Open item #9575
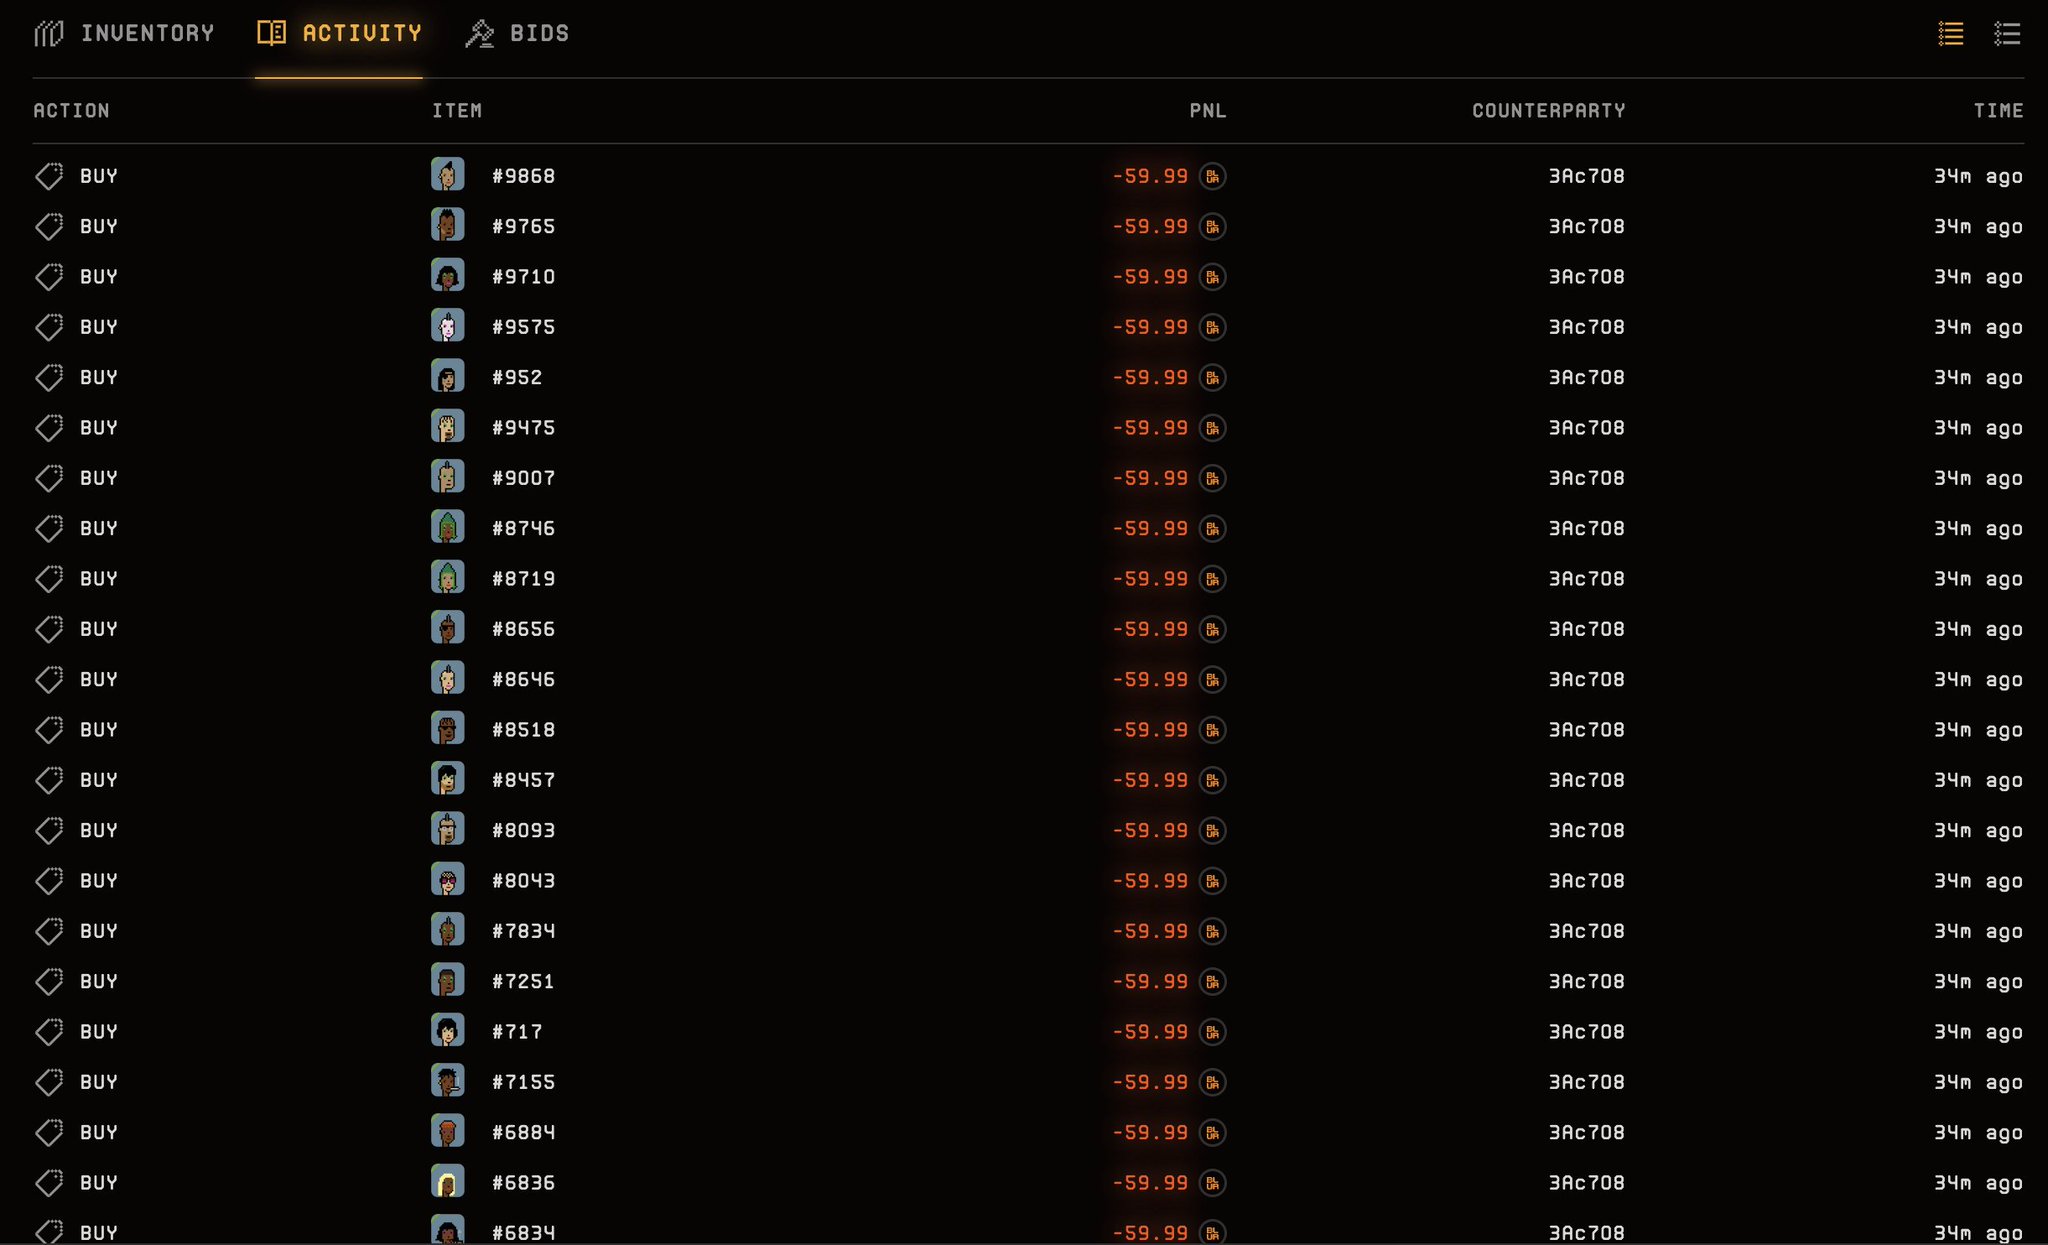2048x1245 pixels. 523,327
